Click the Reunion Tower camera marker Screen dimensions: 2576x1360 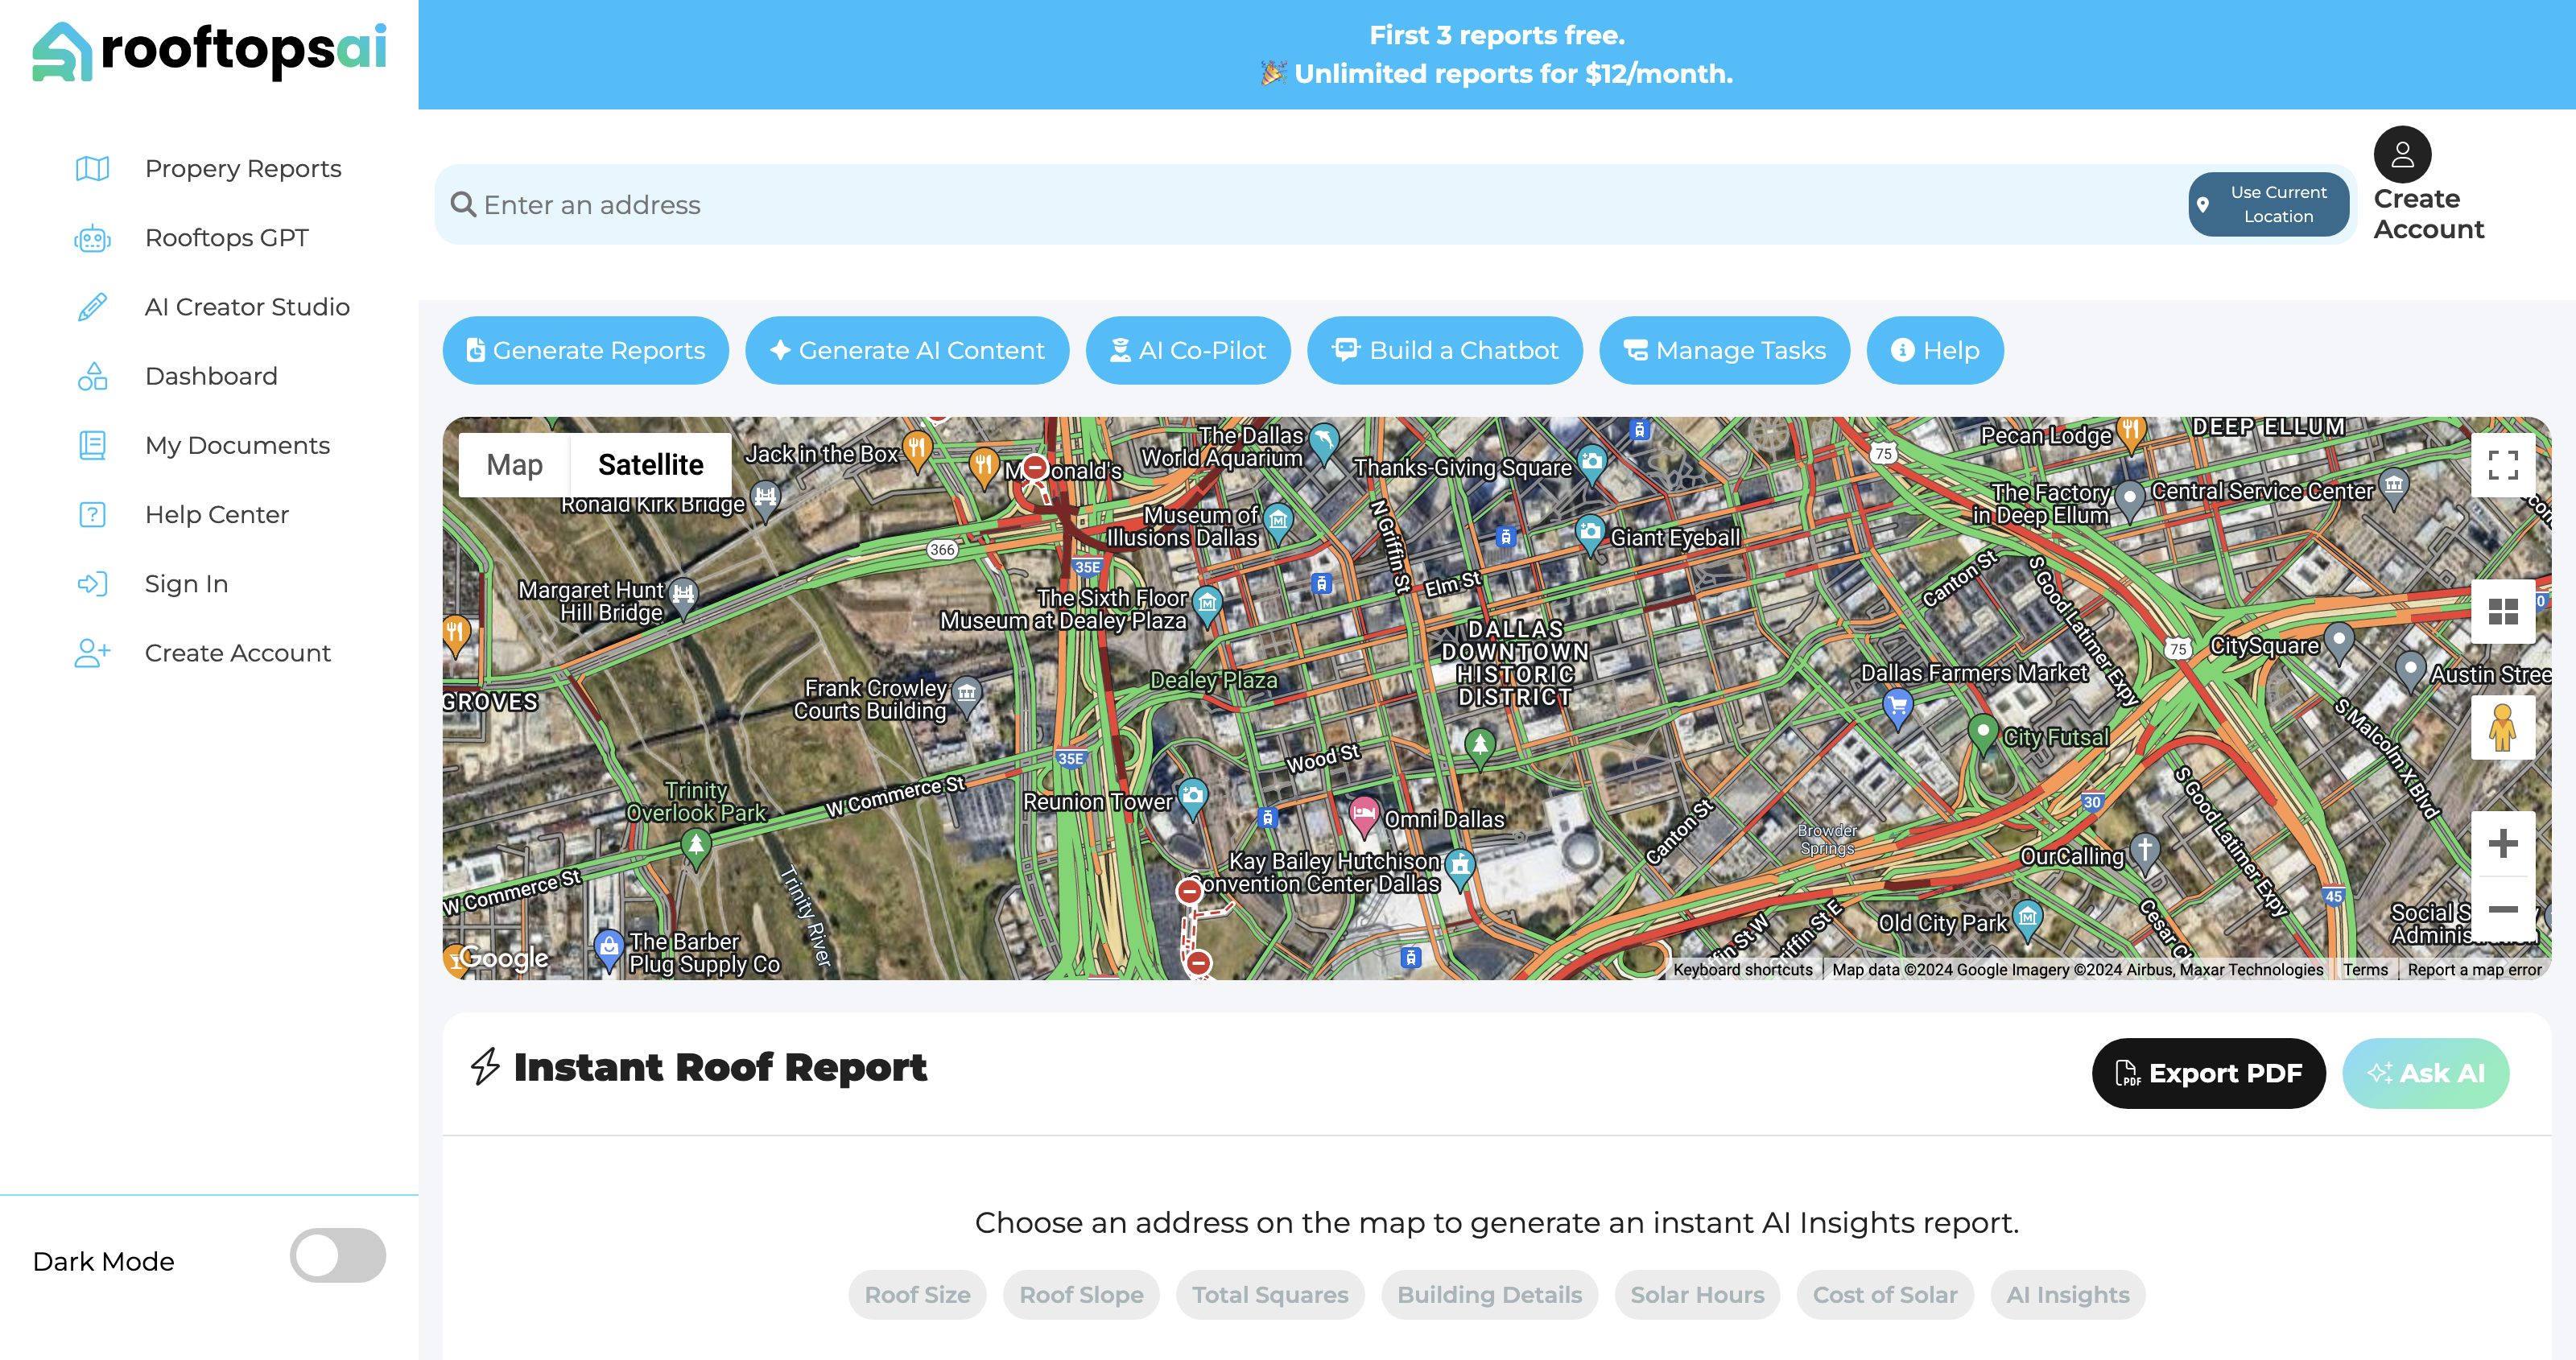[x=1192, y=798]
